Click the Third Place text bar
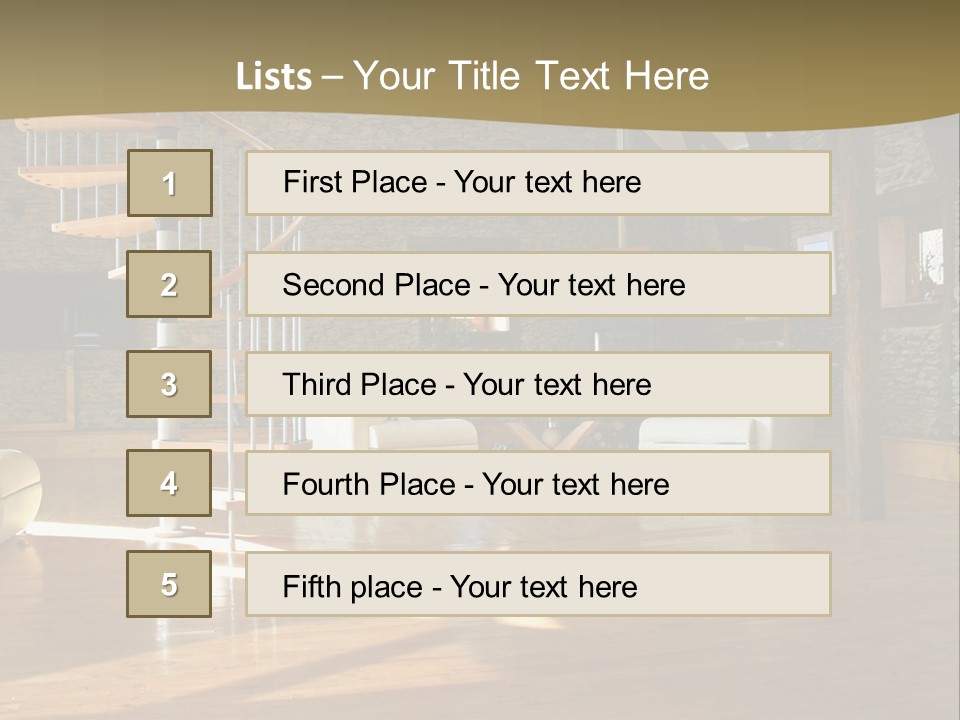Screen dimensions: 960x720 pos(538,384)
